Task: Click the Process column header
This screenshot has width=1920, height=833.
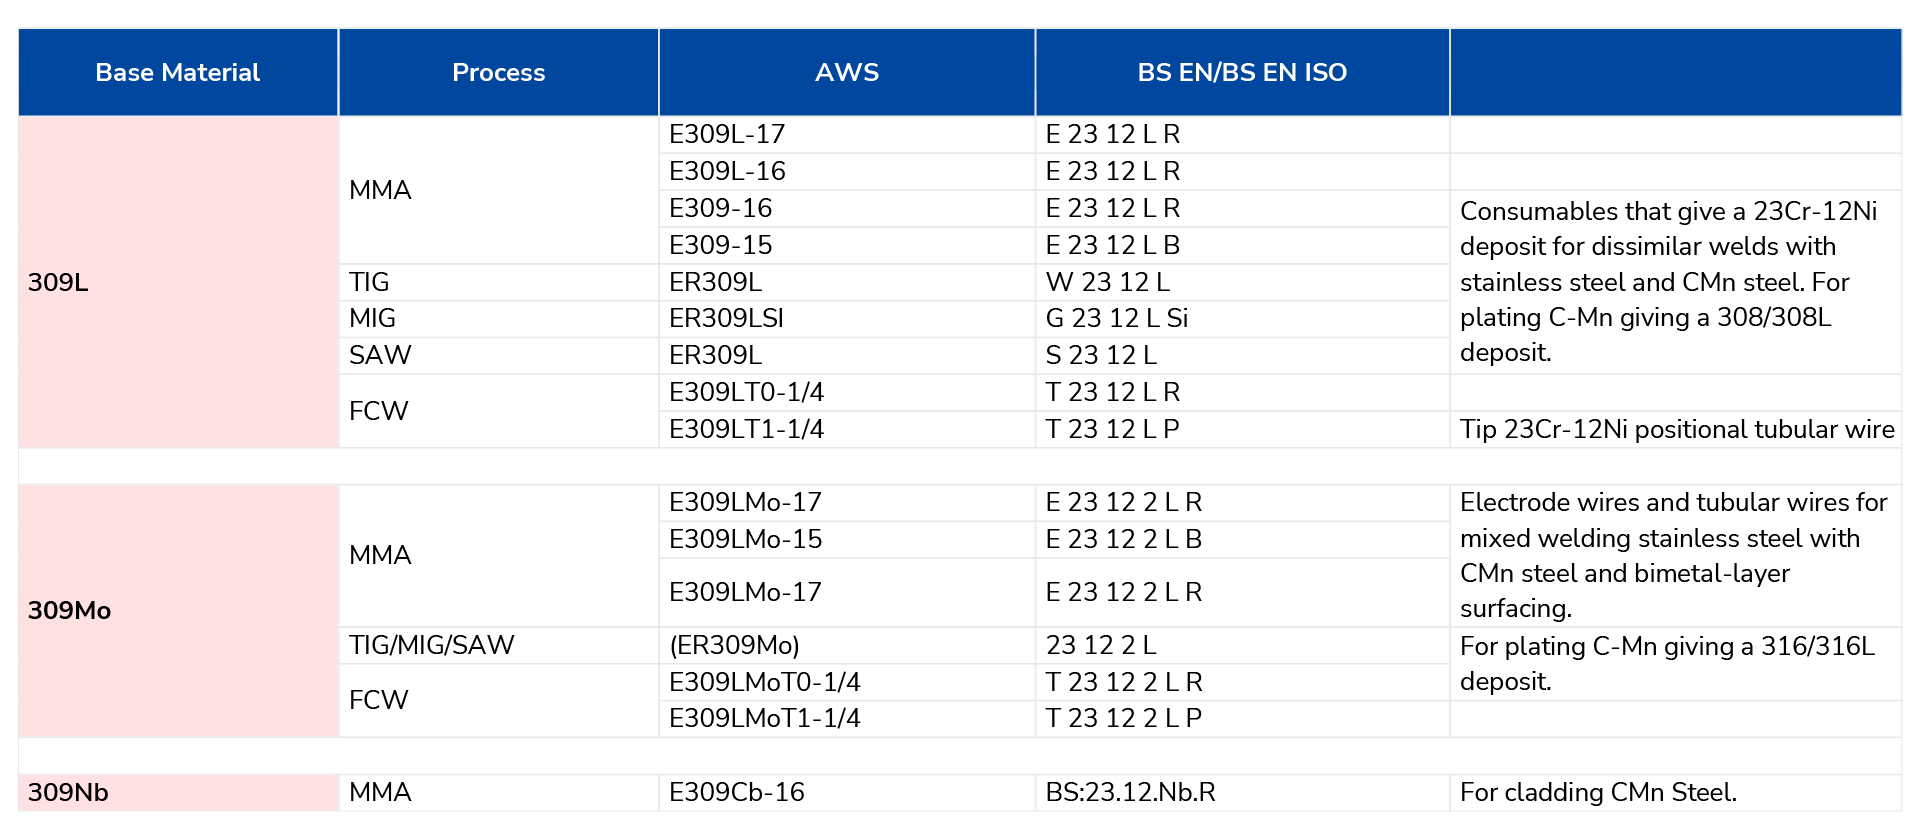Action: pyautogui.click(x=499, y=72)
